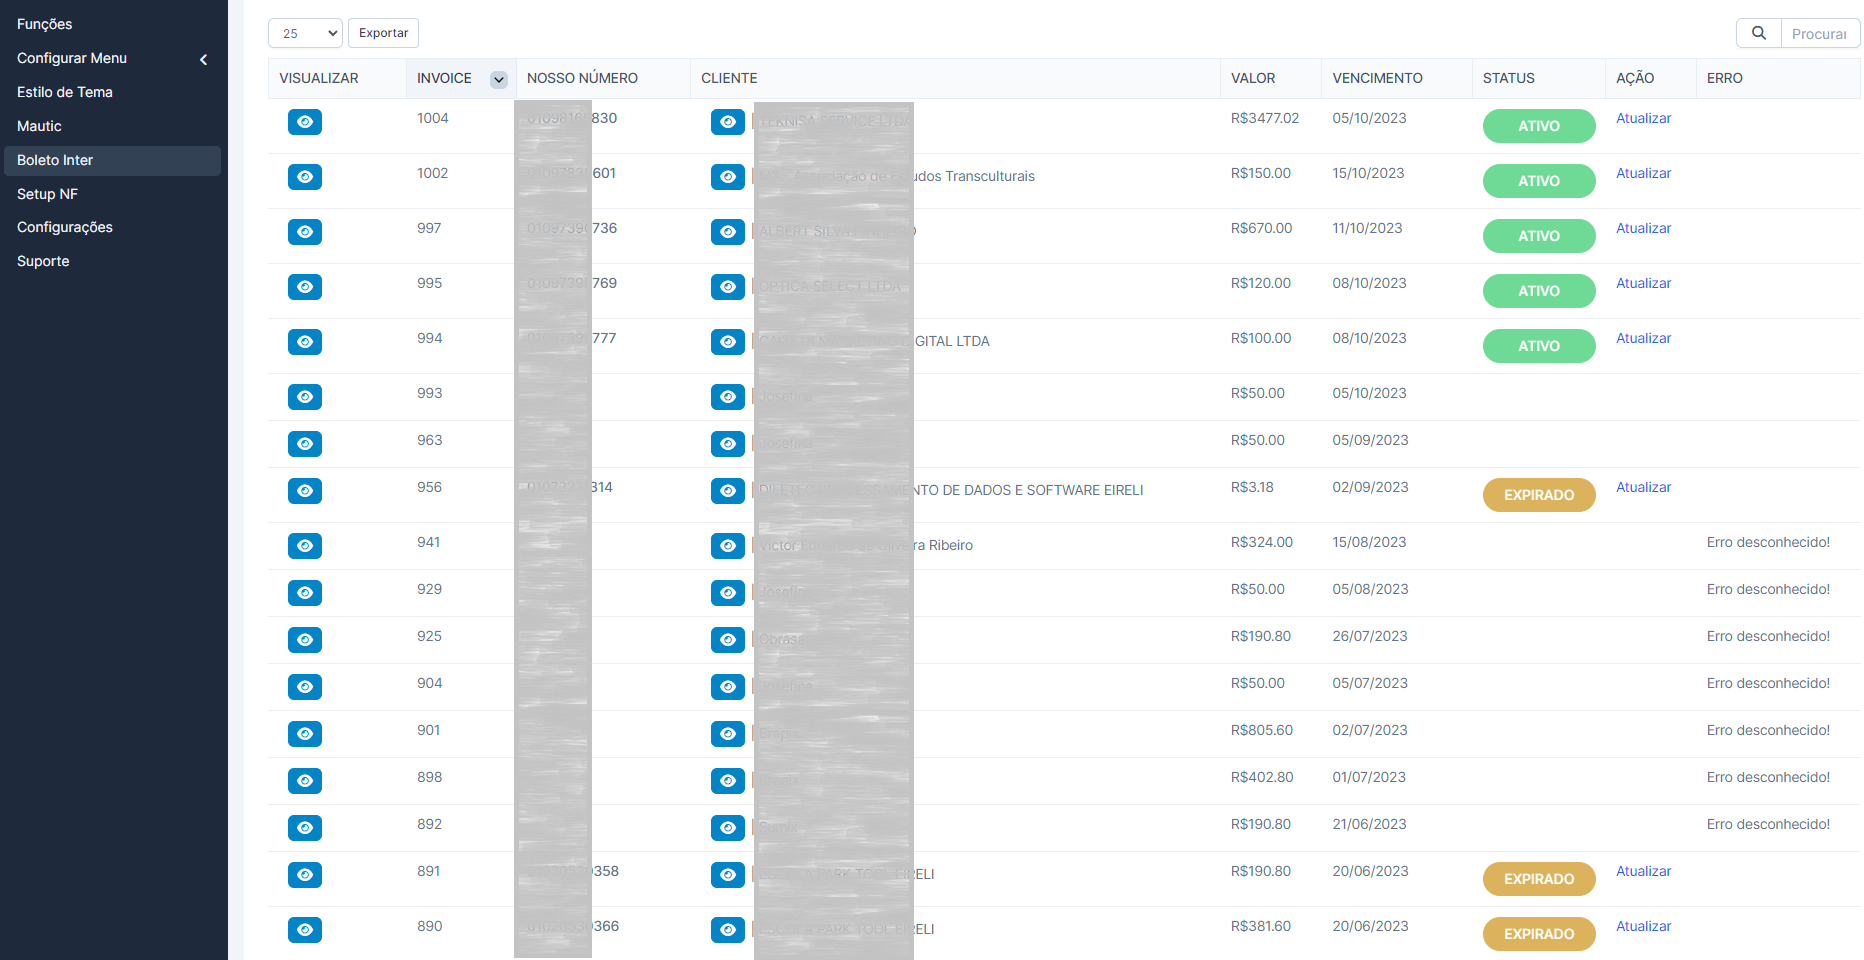Click the eye icon in invoice 941 row

point(305,546)
